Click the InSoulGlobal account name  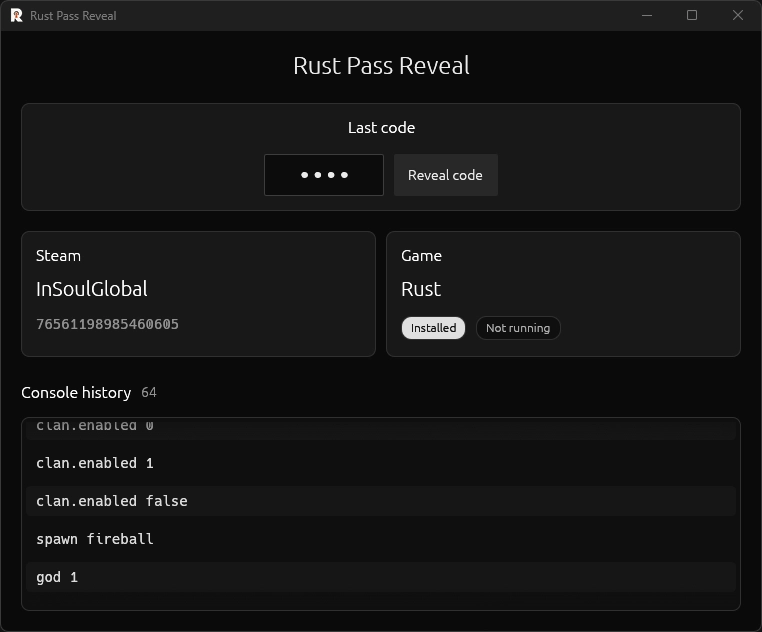(x=92, y=289)
